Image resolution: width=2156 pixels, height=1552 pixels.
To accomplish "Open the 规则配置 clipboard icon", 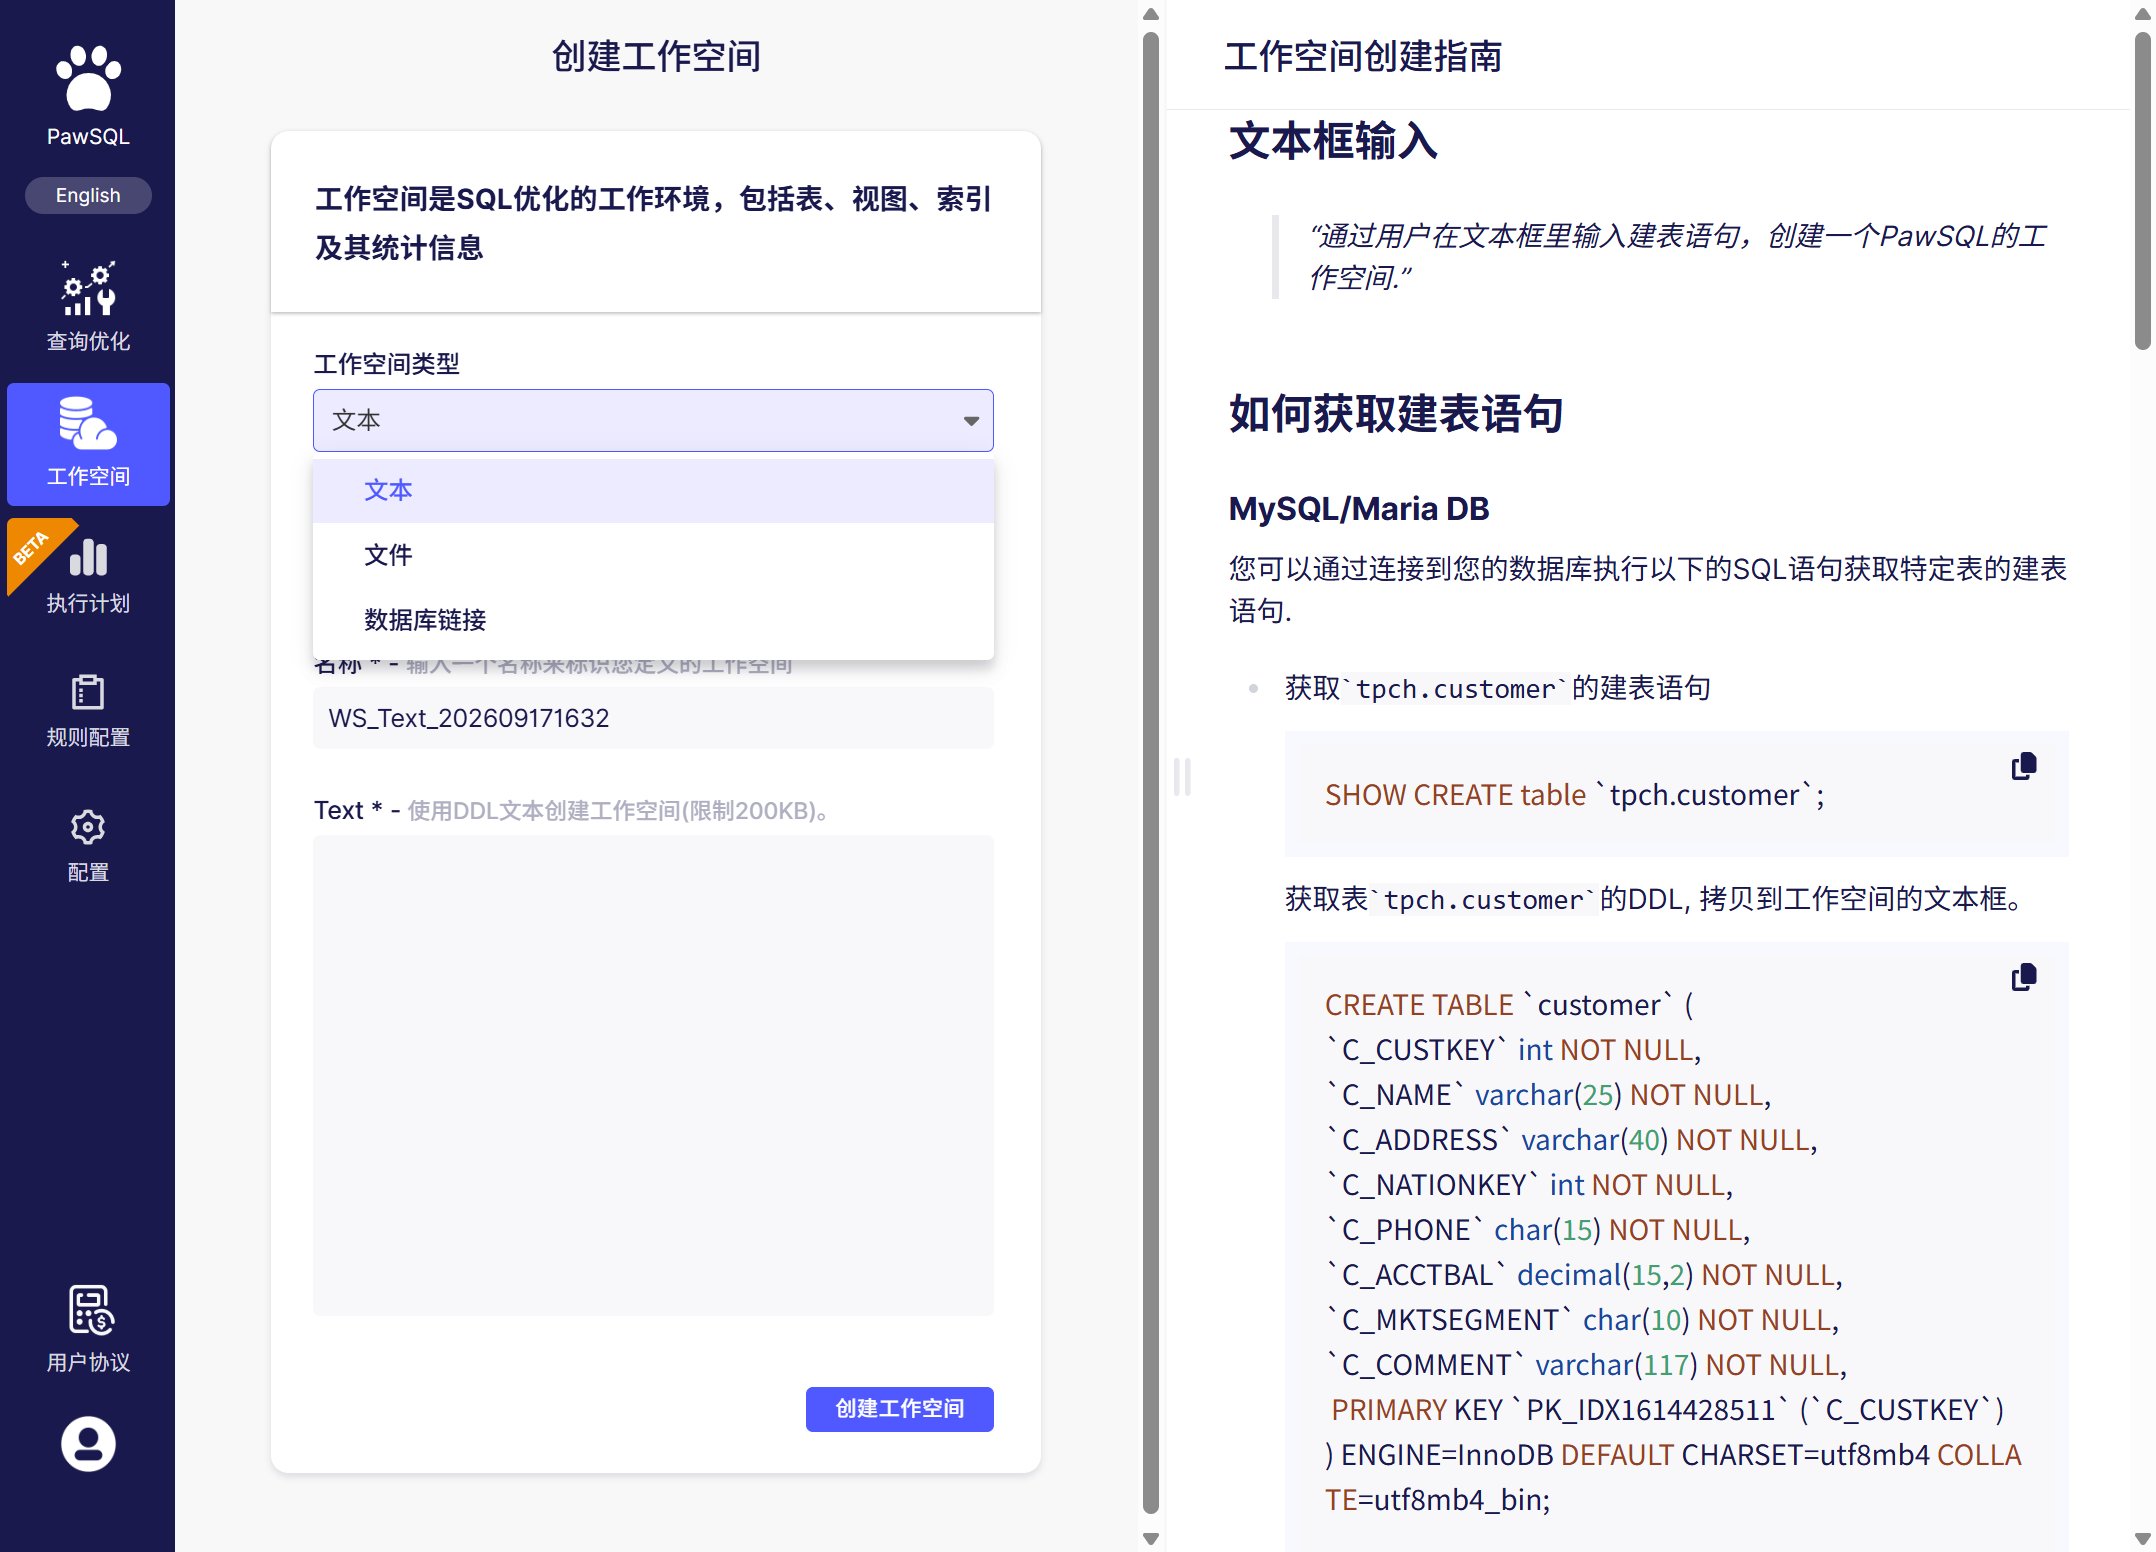I will (x=88, y=692).
